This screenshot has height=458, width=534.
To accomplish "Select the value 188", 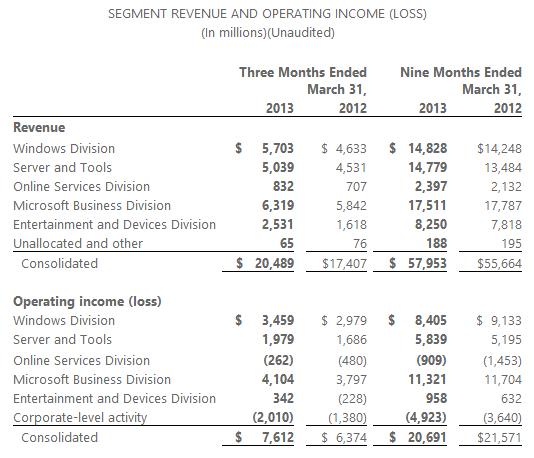I will point(437,243).
